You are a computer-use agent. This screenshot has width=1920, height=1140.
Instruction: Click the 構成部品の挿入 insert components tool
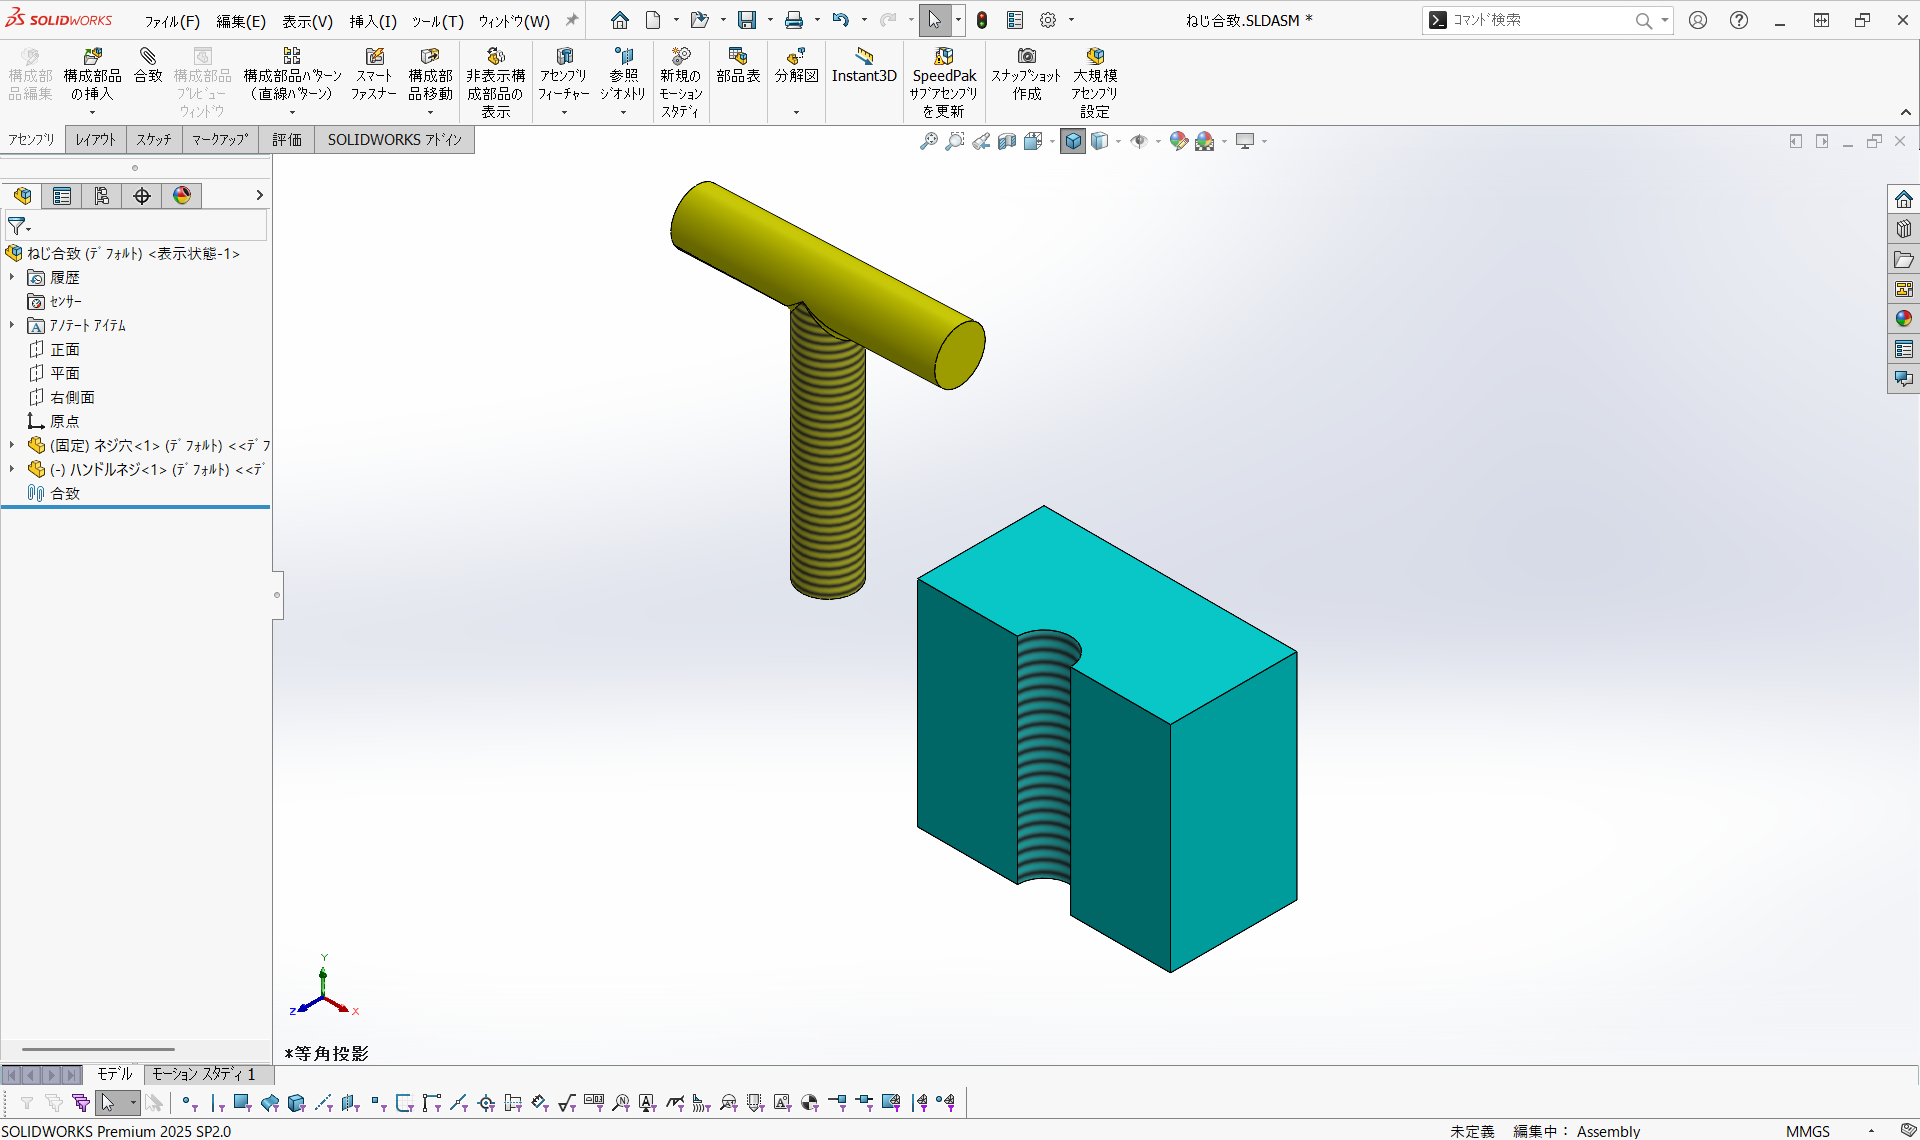pos(92,74)
